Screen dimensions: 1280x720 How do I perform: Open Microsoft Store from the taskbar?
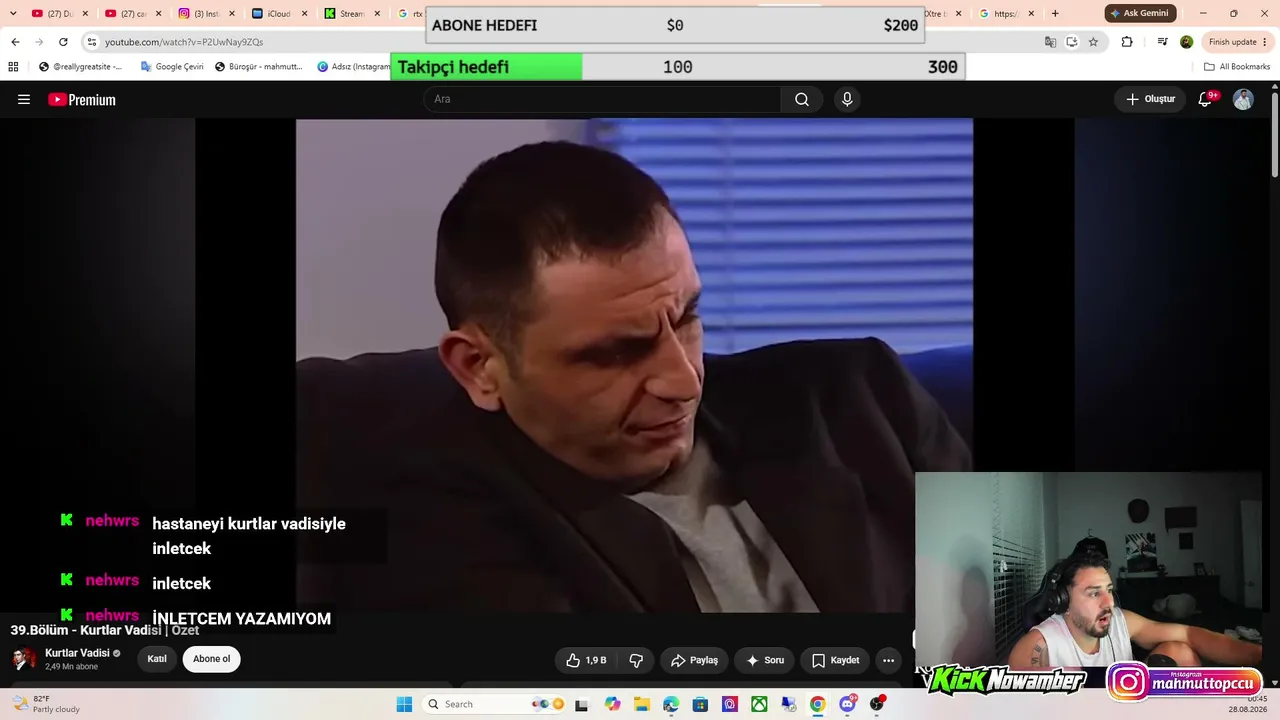[700, 704]
